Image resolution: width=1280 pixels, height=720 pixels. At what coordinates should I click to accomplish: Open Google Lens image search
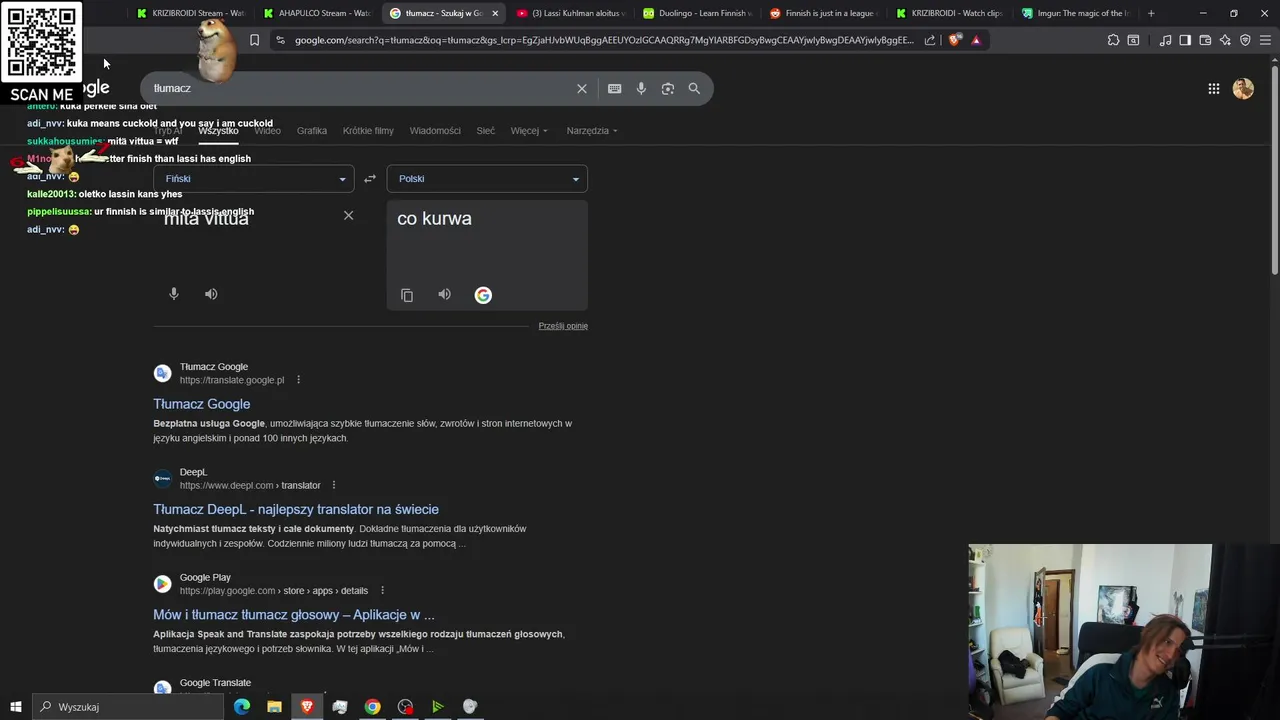pyautogui.click(x=668, y=88)
